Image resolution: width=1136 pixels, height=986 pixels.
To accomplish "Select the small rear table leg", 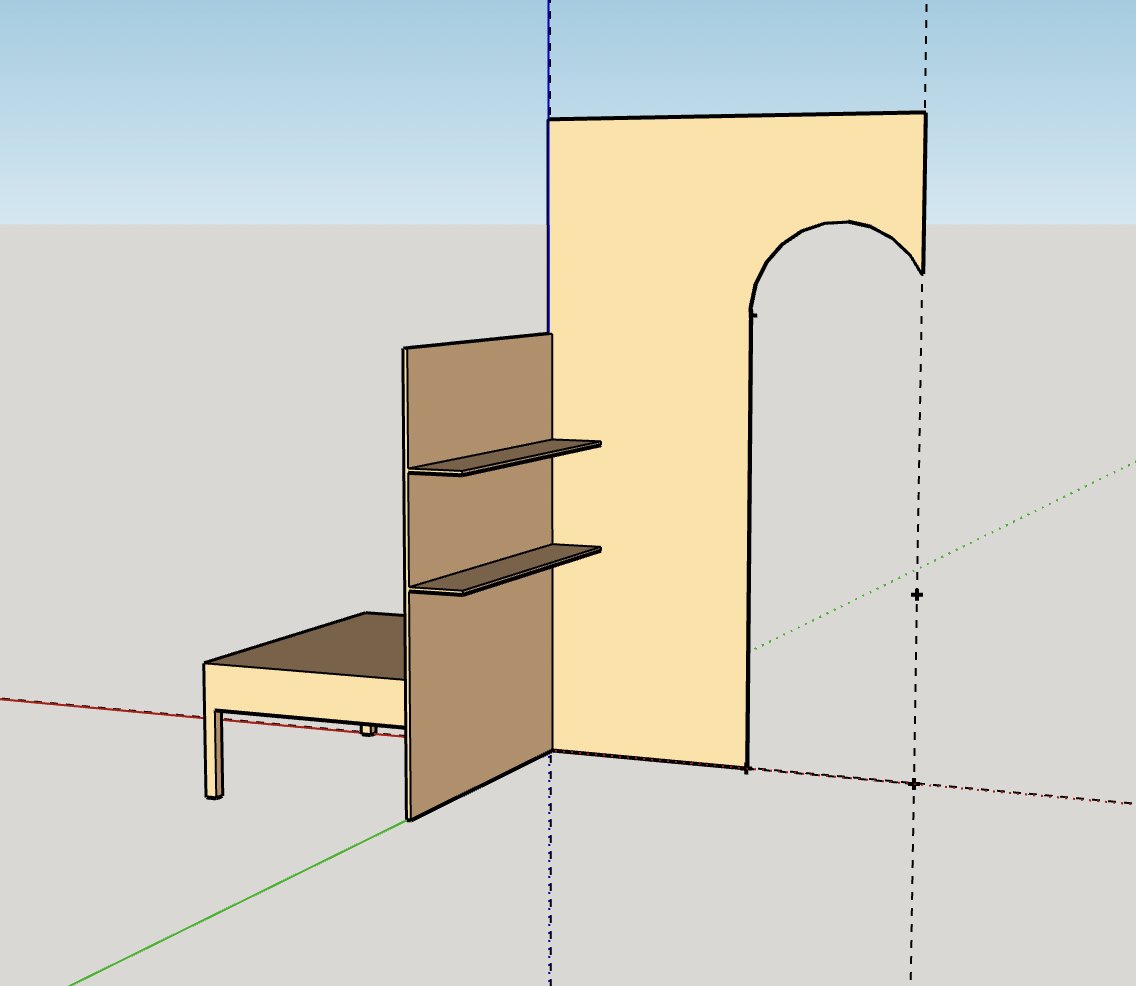I will 368,730.
